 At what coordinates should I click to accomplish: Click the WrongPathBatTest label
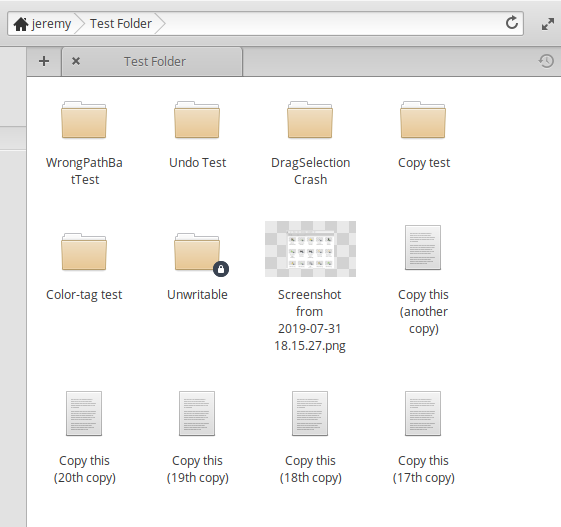click(84, 171)
